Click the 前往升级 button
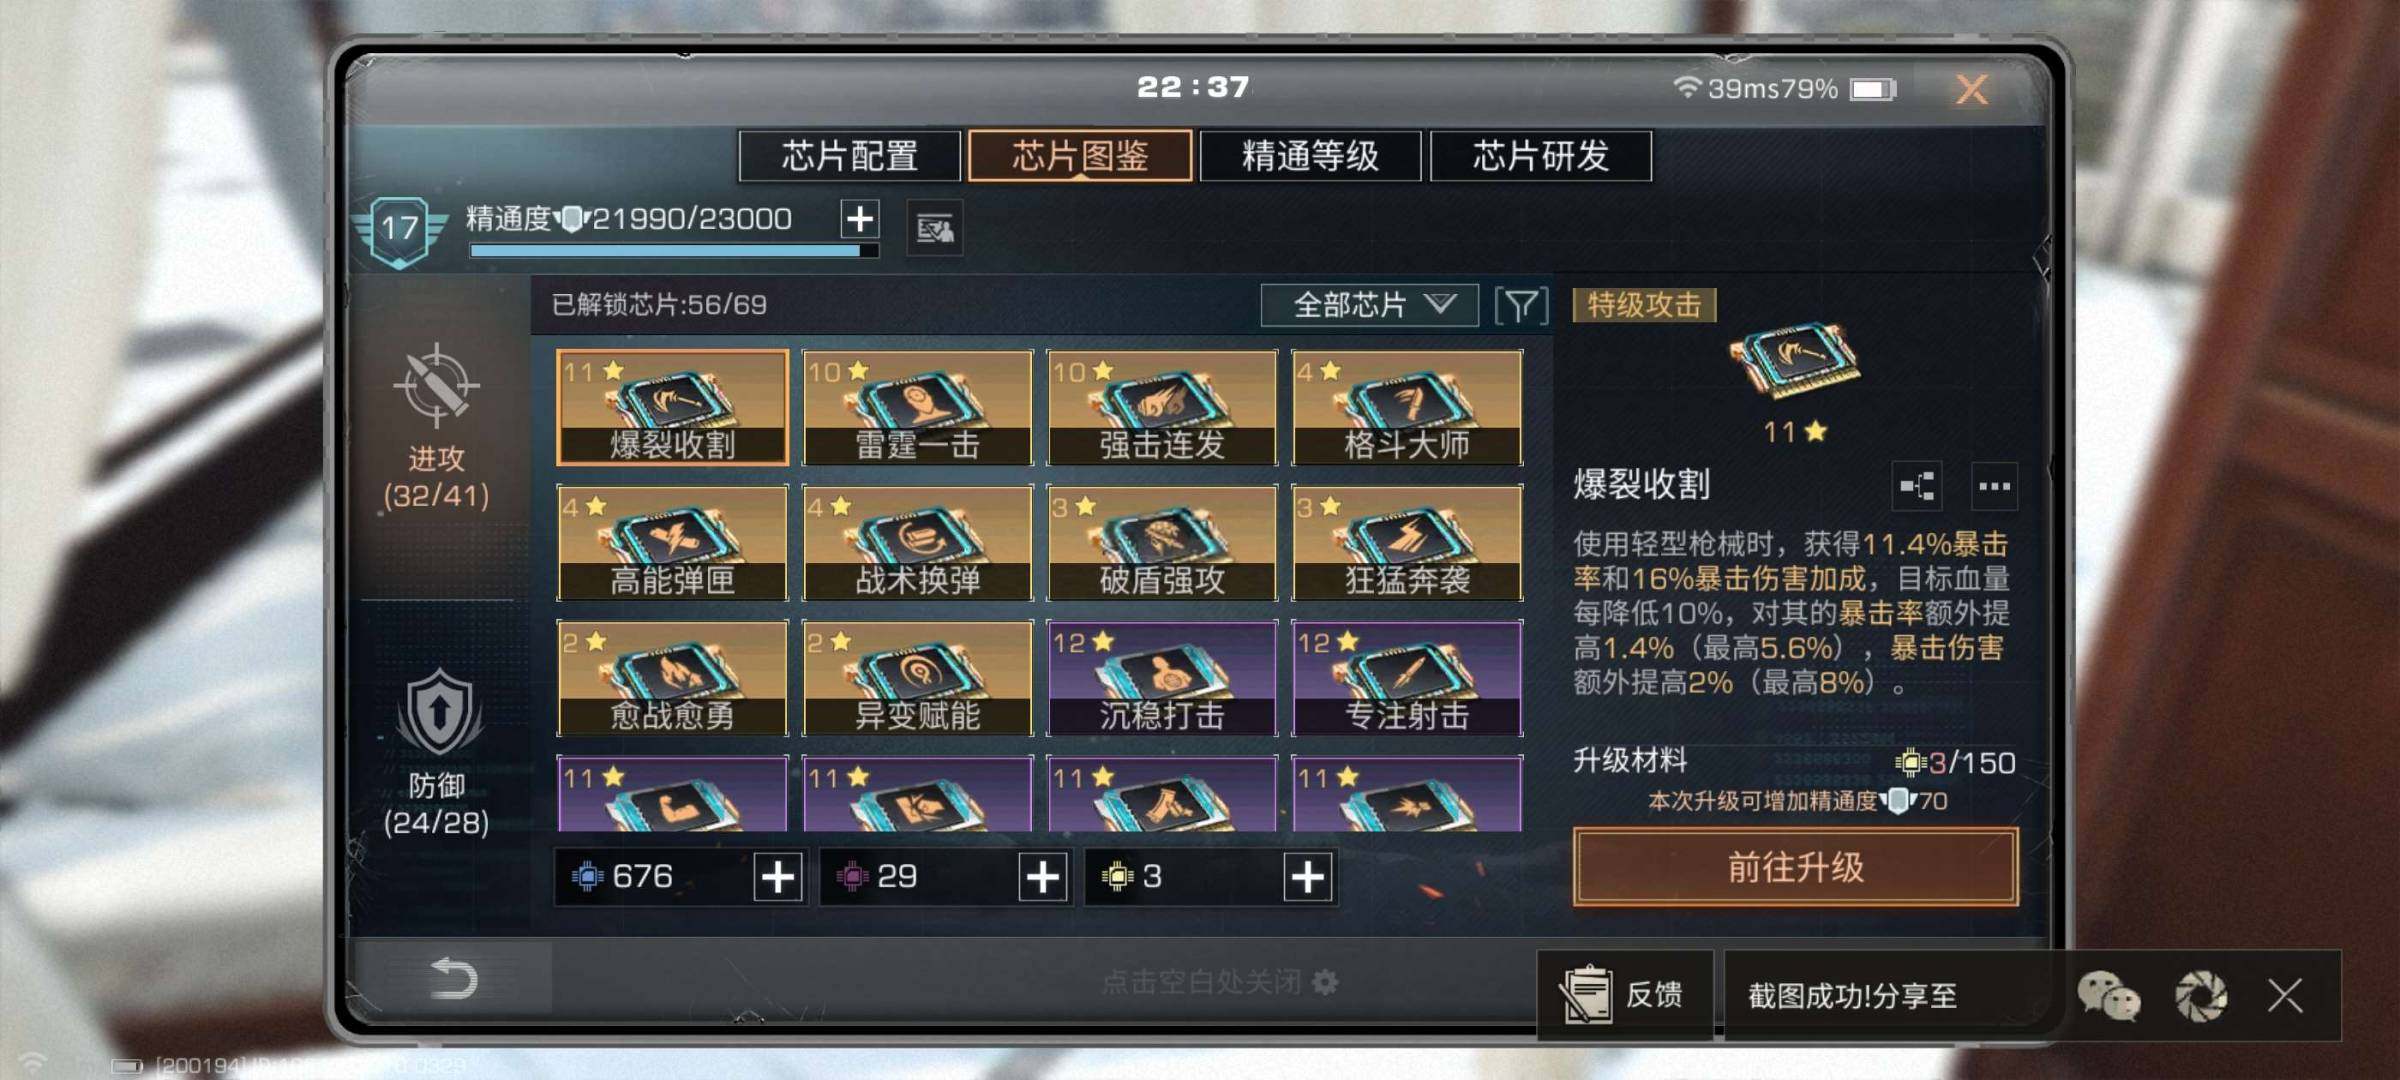Image resolution: width=2400 pixels, height=1080 pixels. click(1795, 867)
